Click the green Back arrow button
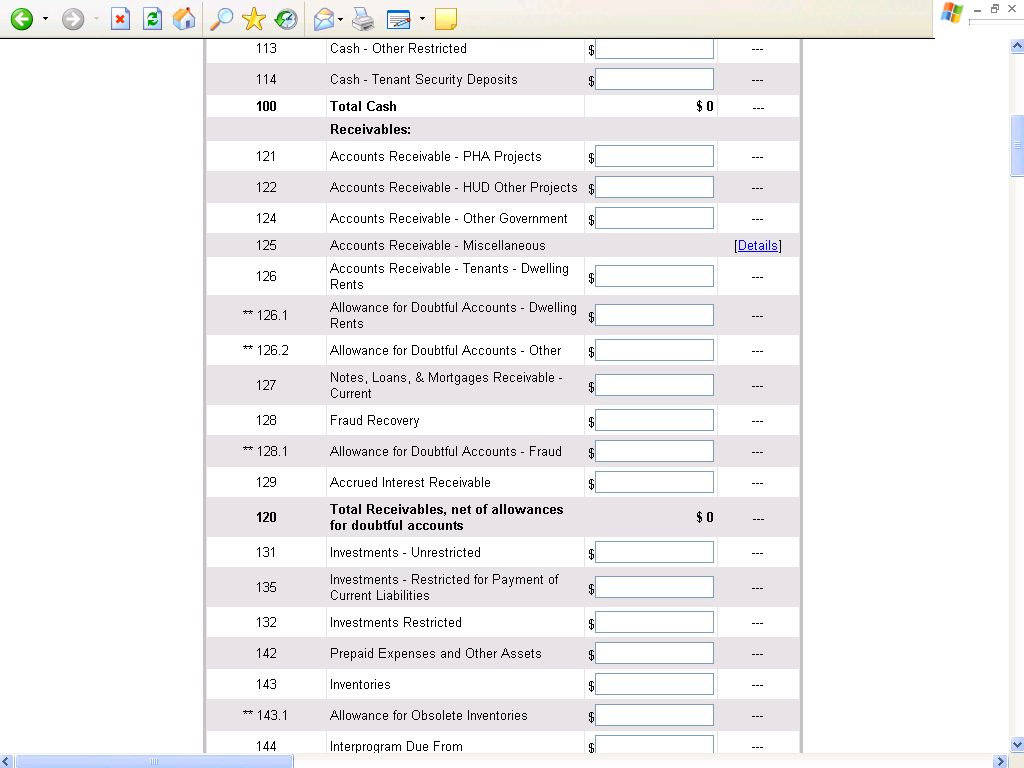 point(21,19)
